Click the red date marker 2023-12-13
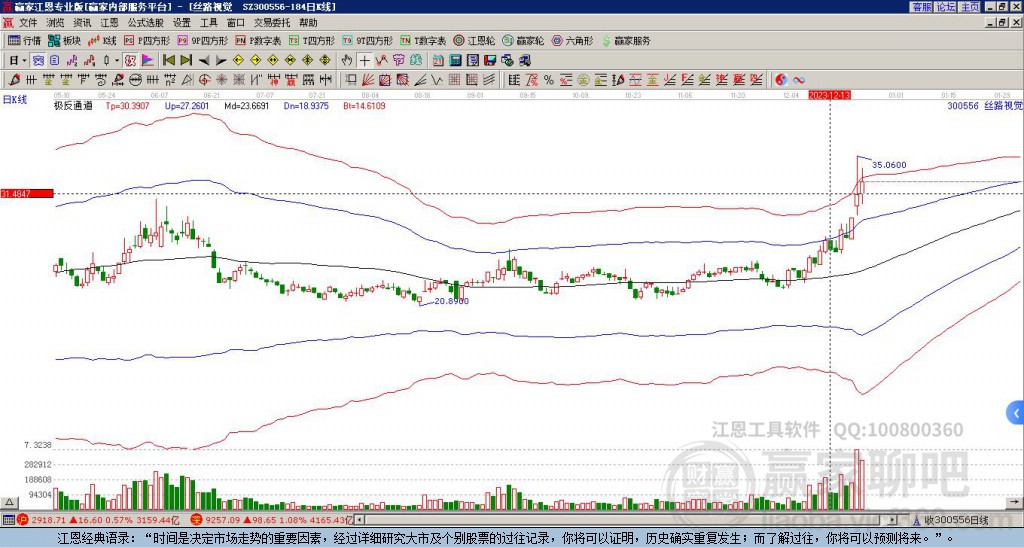 click(830, 95)
